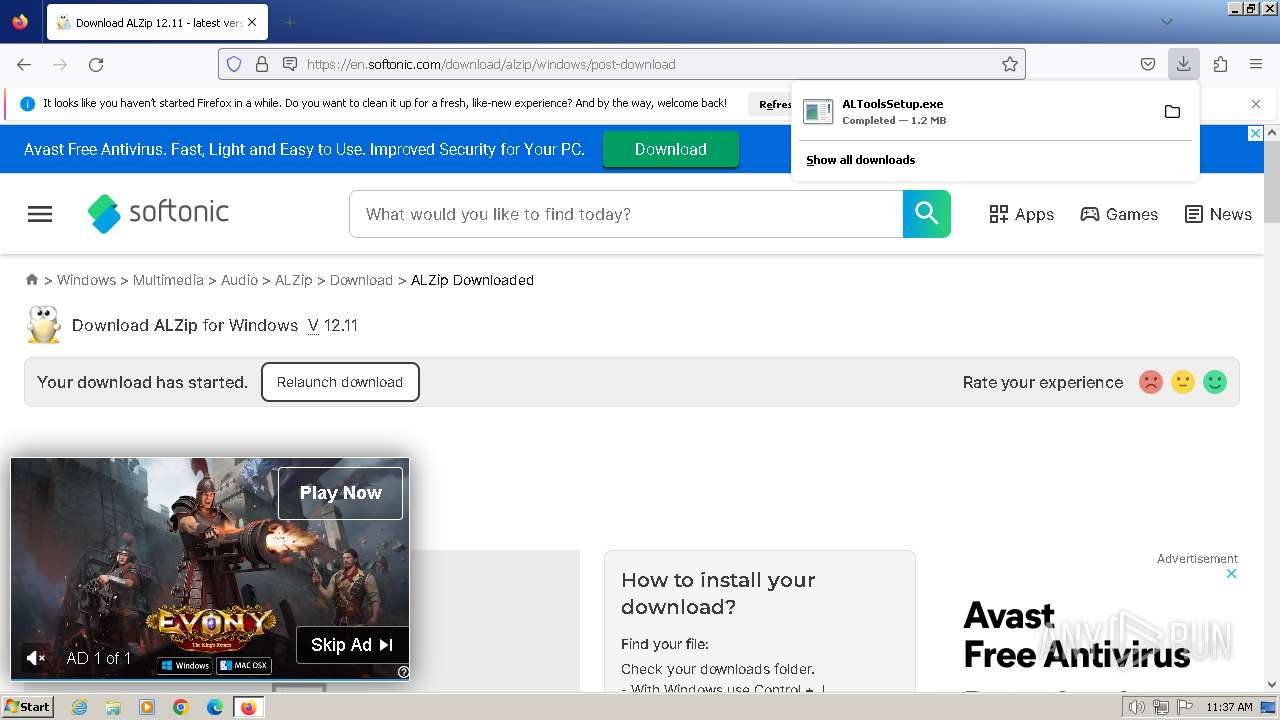This screenshot has height=720, width=1280.
Task: Open a new browser tab
Action: click(x=289, y=22)
